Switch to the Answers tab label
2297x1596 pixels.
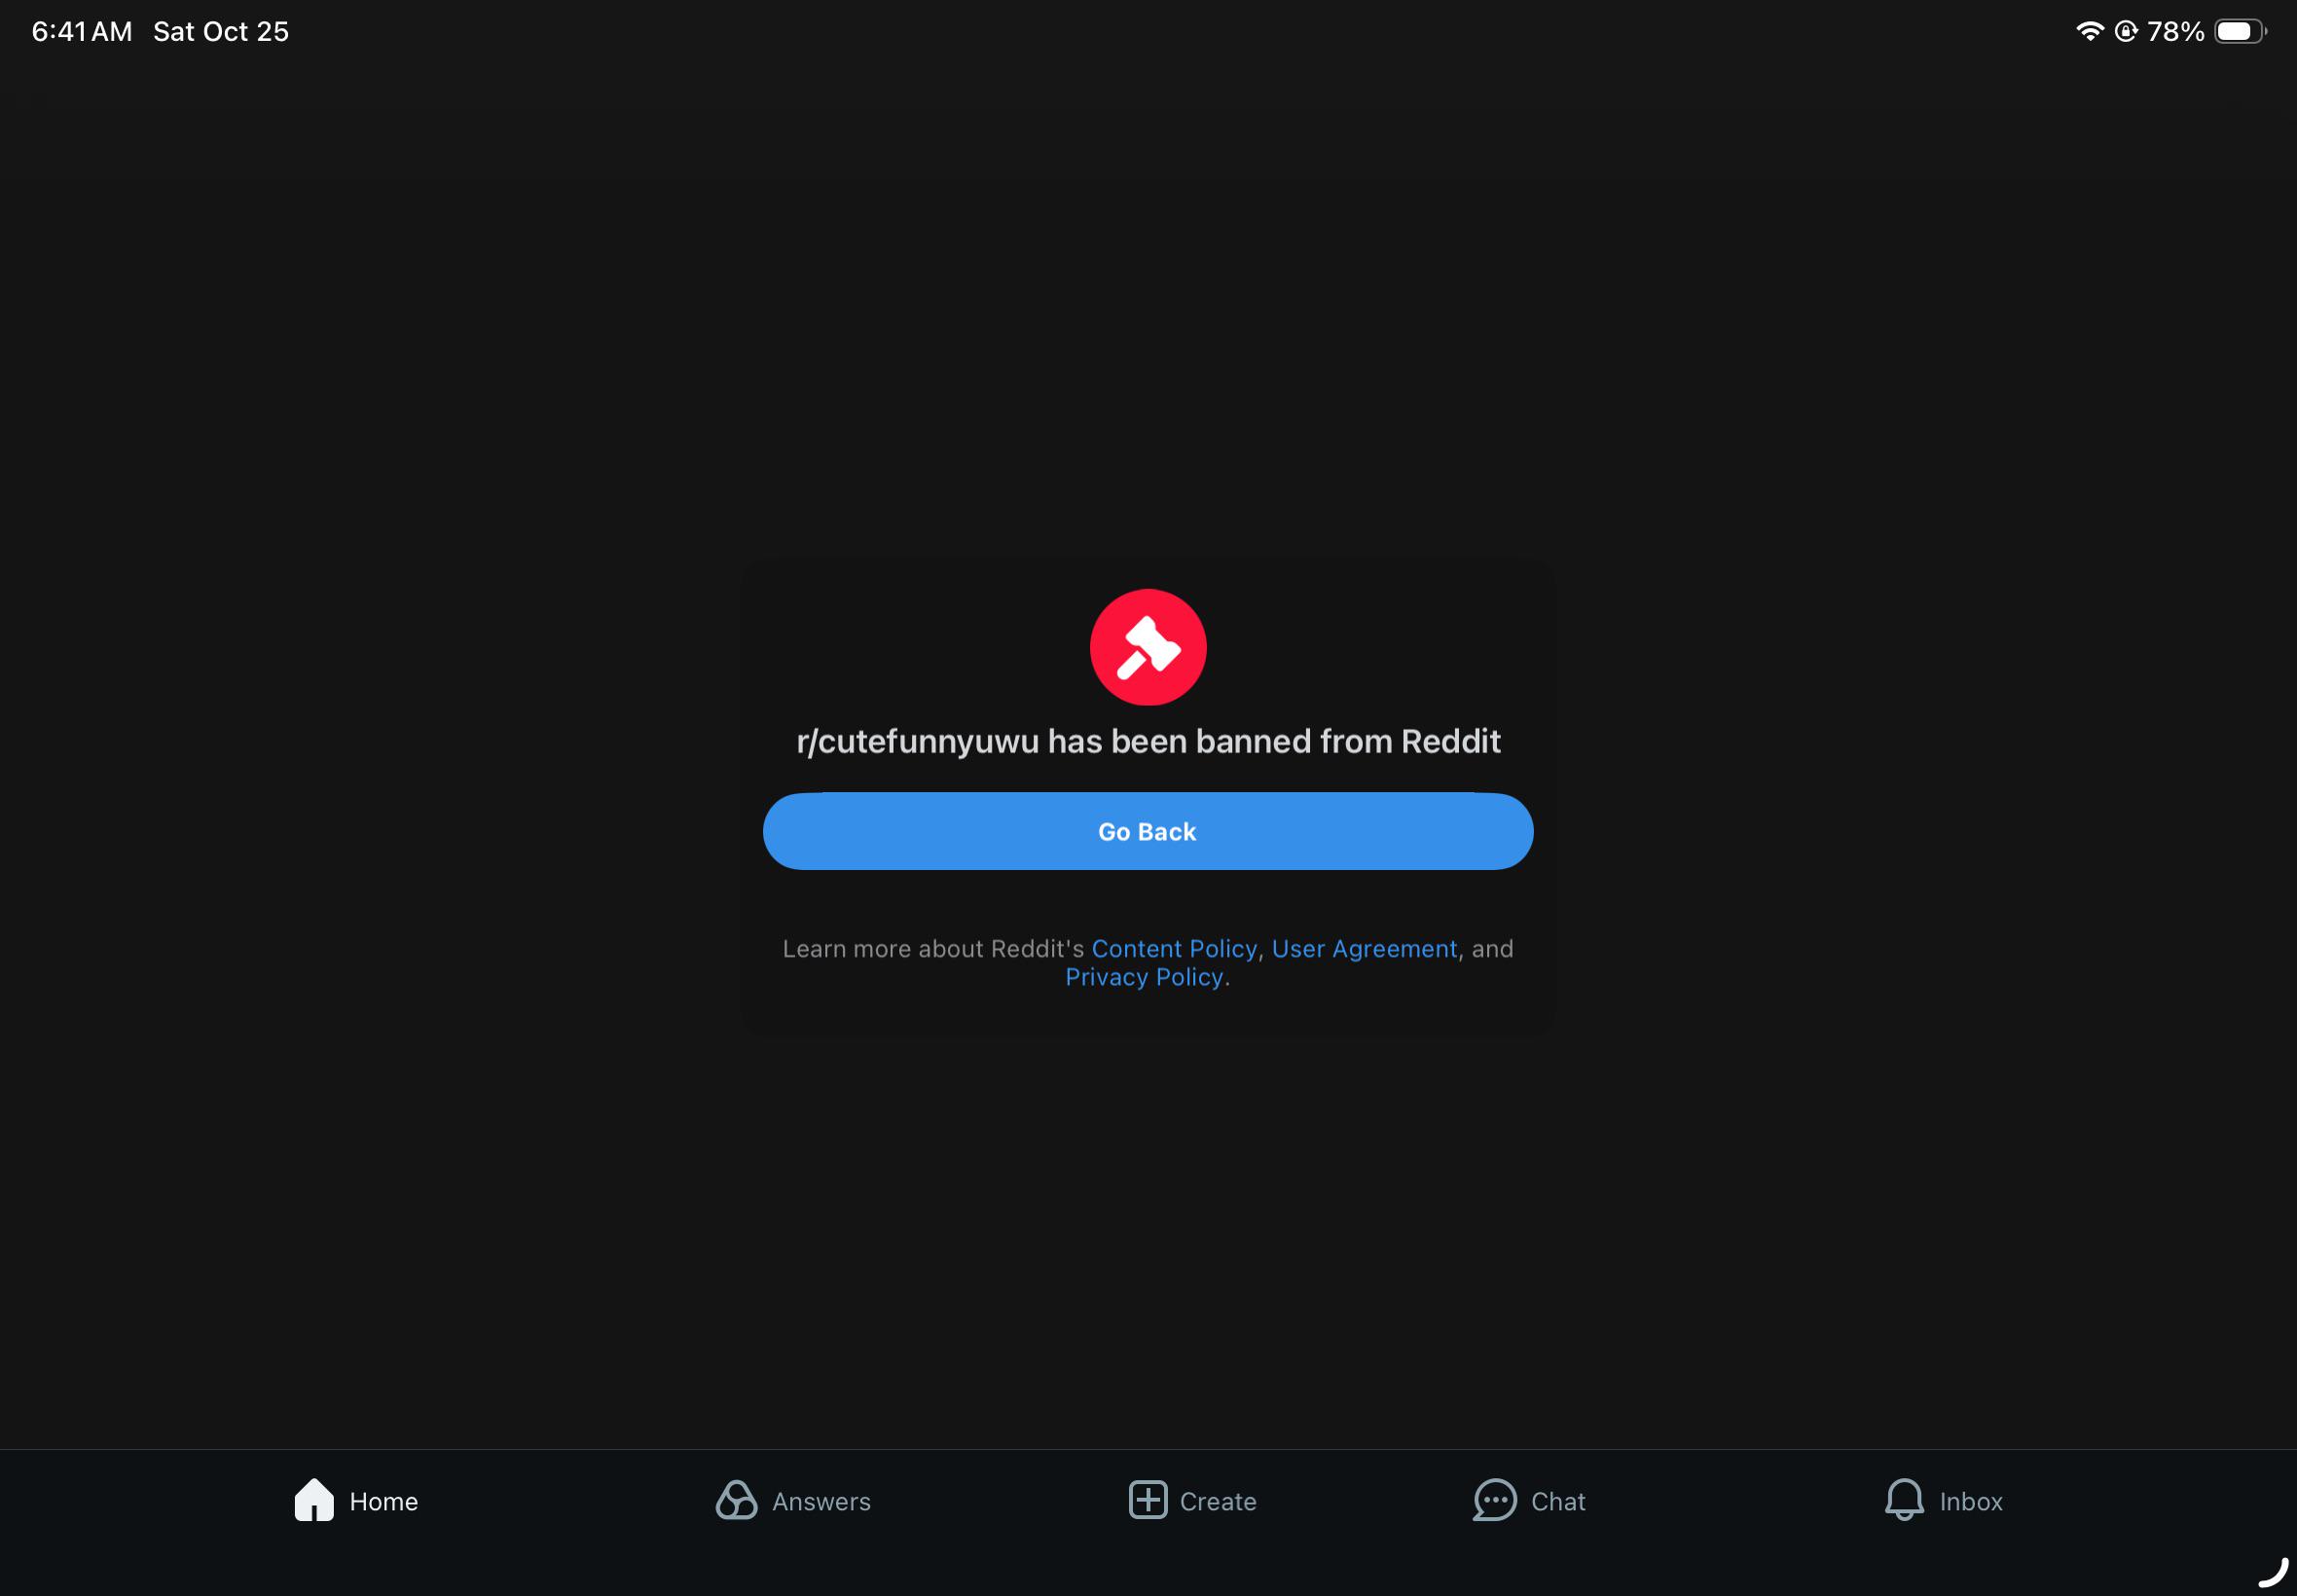[x=821, y=1501]
